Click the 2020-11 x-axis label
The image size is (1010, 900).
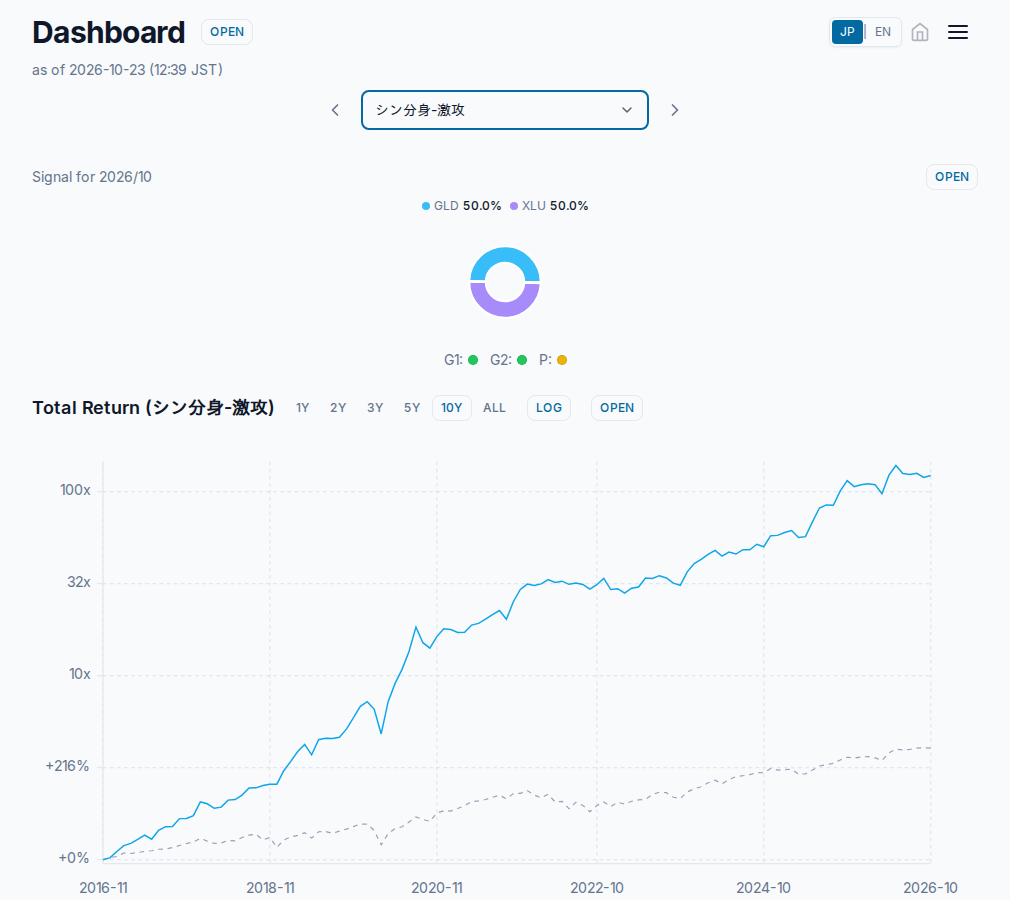437,888
